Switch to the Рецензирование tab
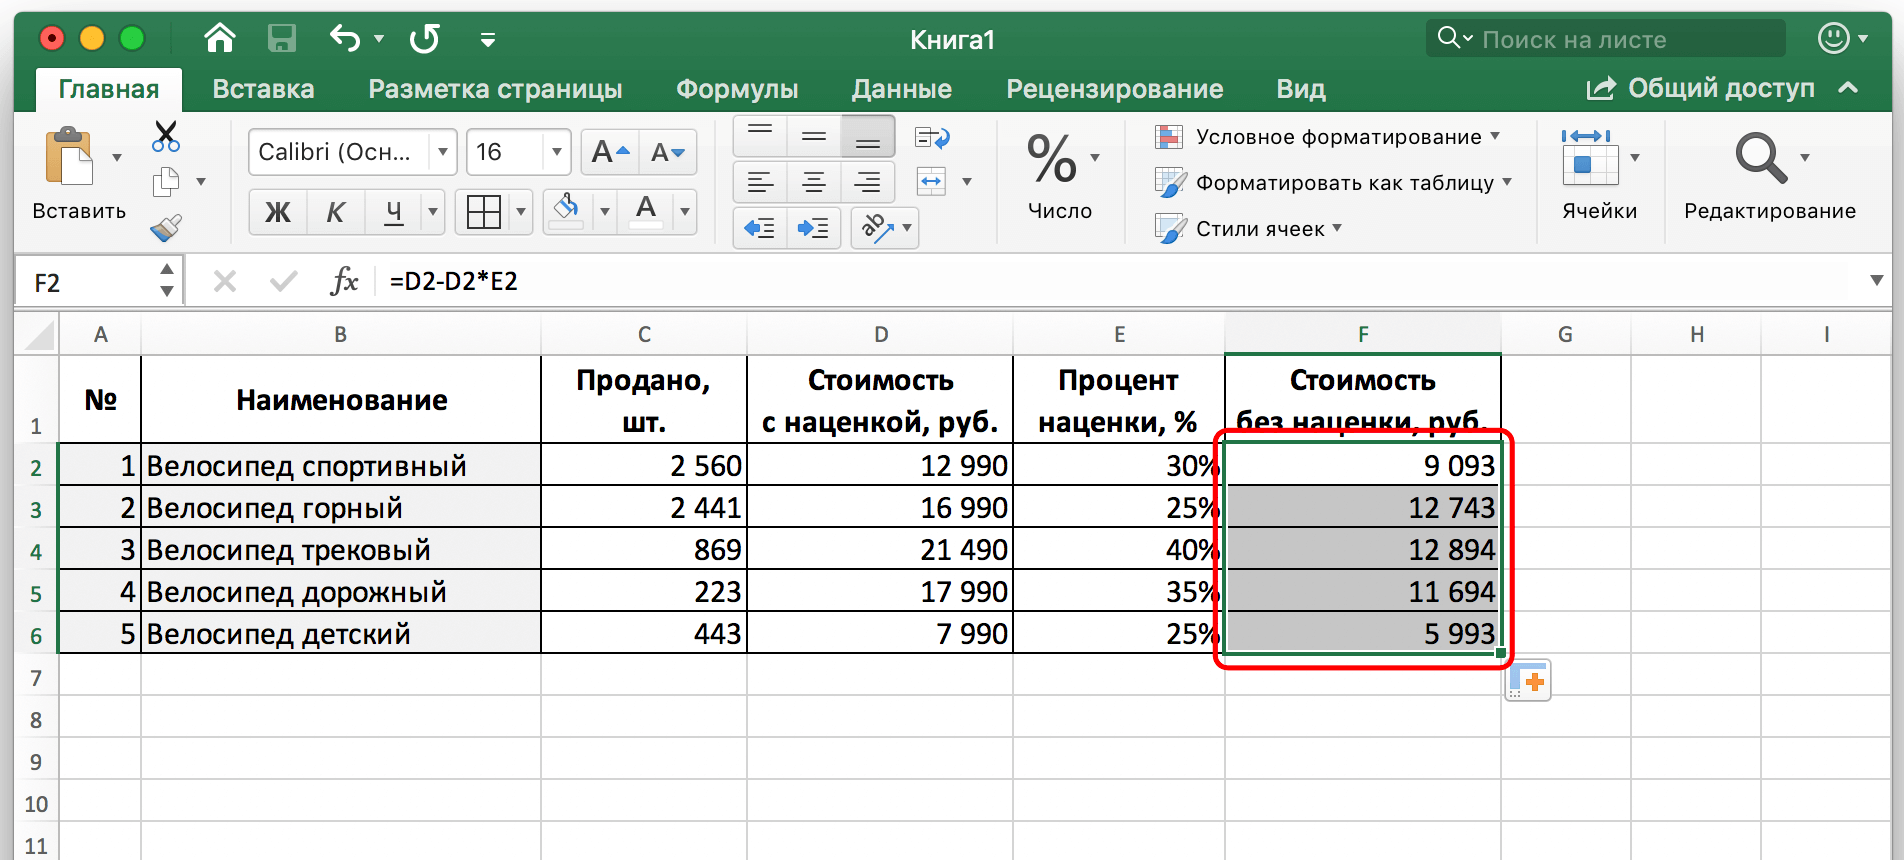This screenshot has height=860, width=1904. coord(1115,89)
